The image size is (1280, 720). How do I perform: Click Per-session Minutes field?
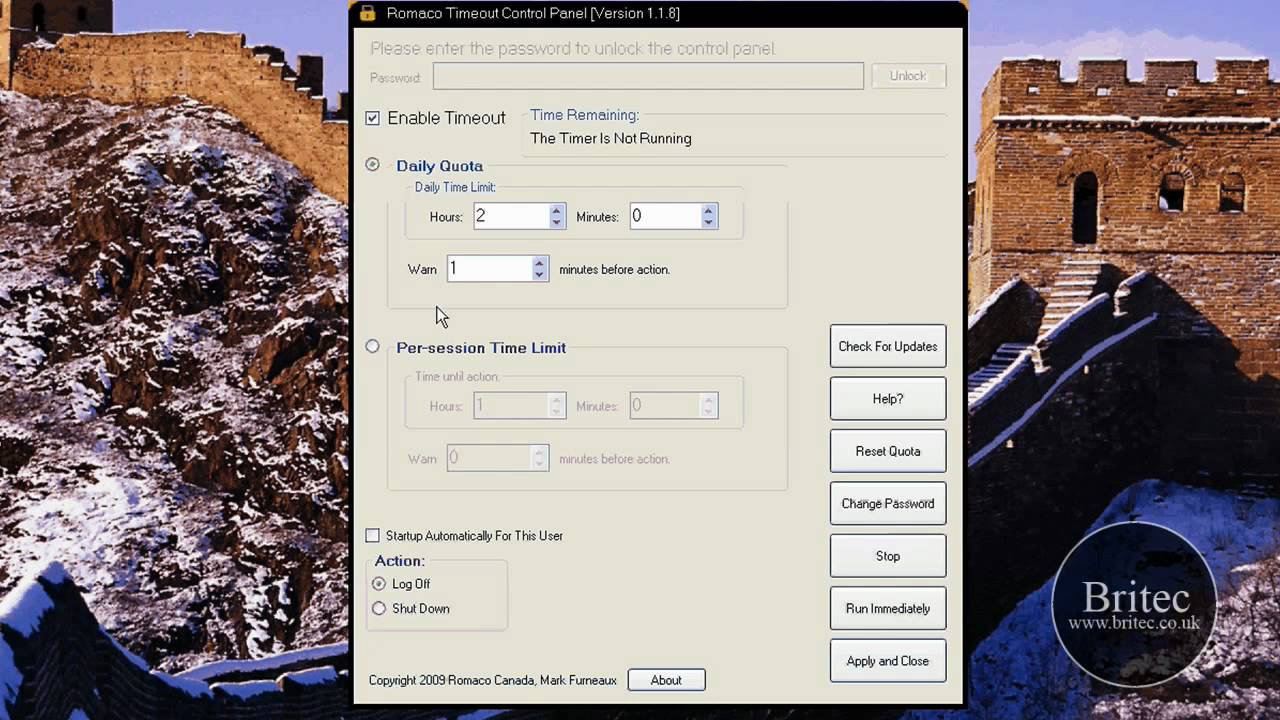coord(665,406)
